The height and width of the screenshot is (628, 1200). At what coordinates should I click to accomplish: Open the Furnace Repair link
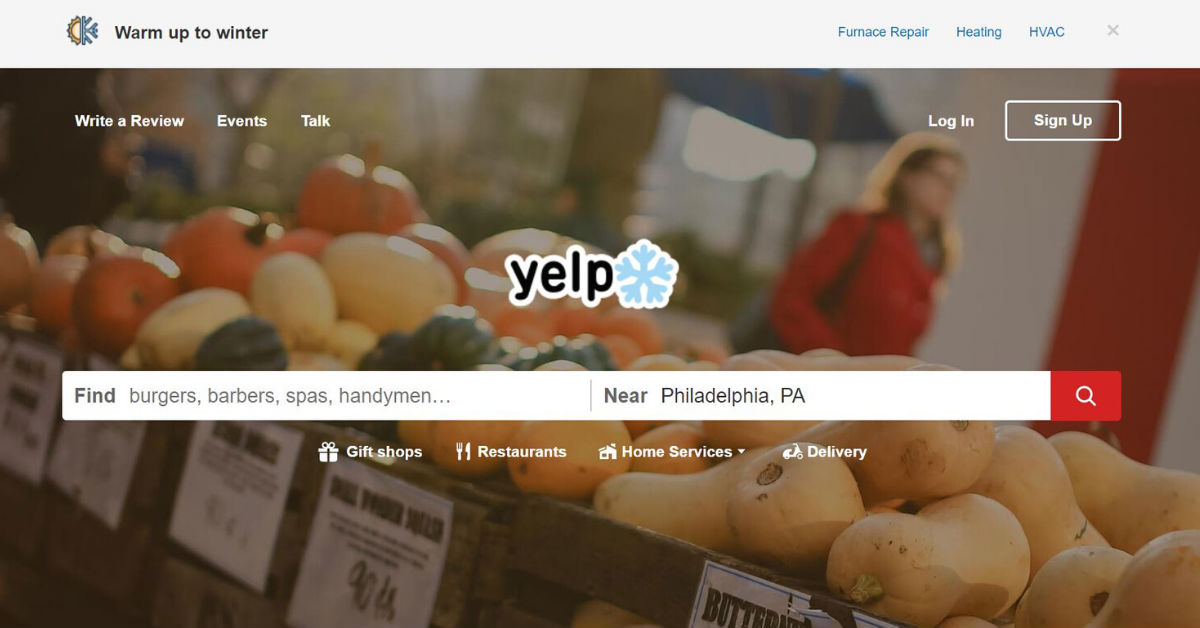(883, 32)
